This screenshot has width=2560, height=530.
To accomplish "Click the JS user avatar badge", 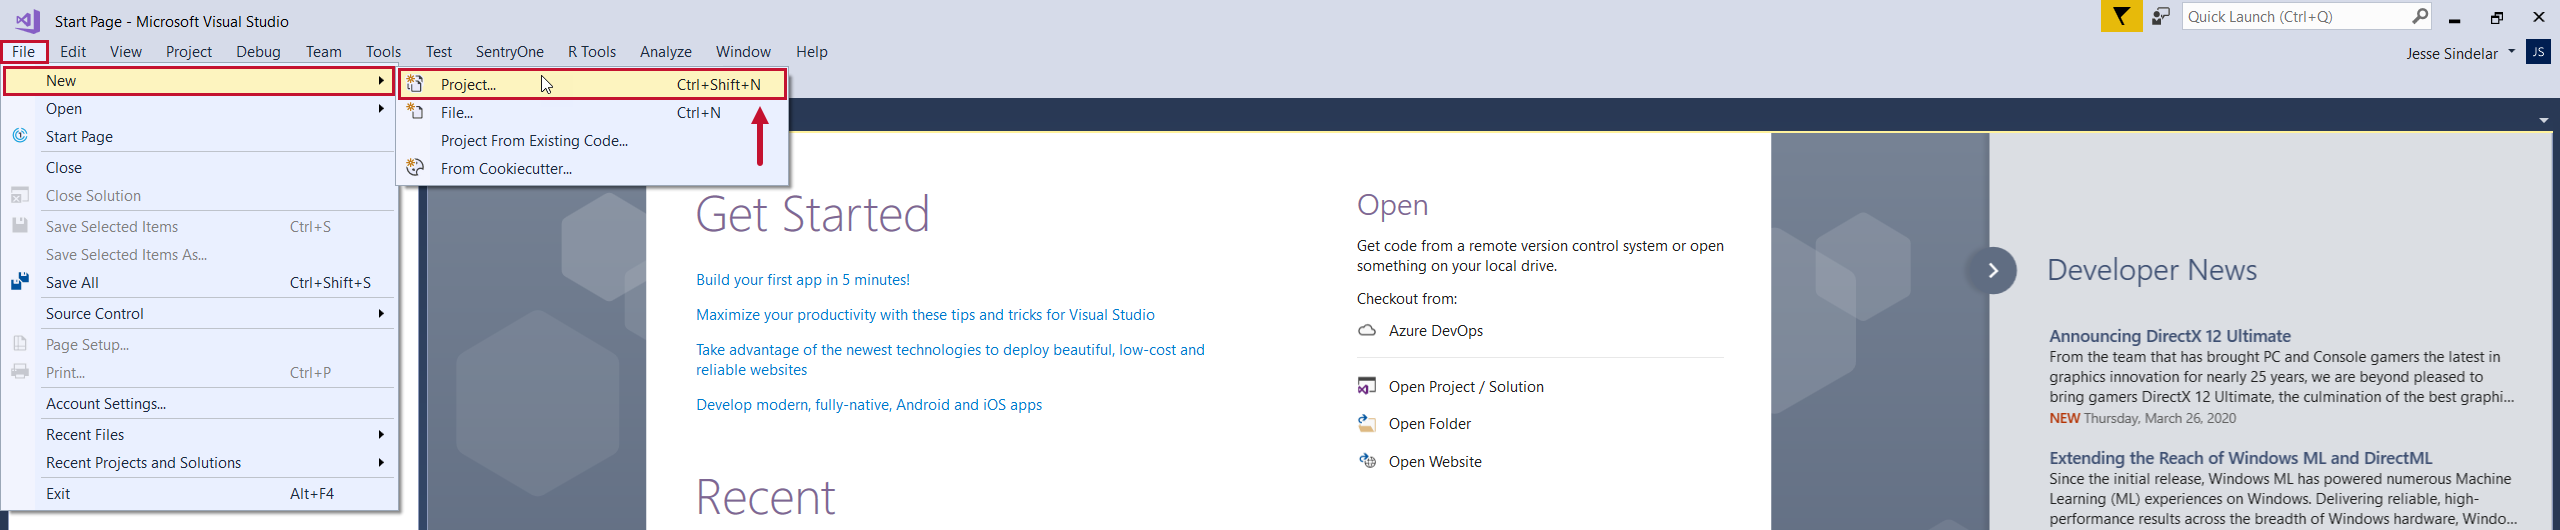I will tap(2538, 53).
